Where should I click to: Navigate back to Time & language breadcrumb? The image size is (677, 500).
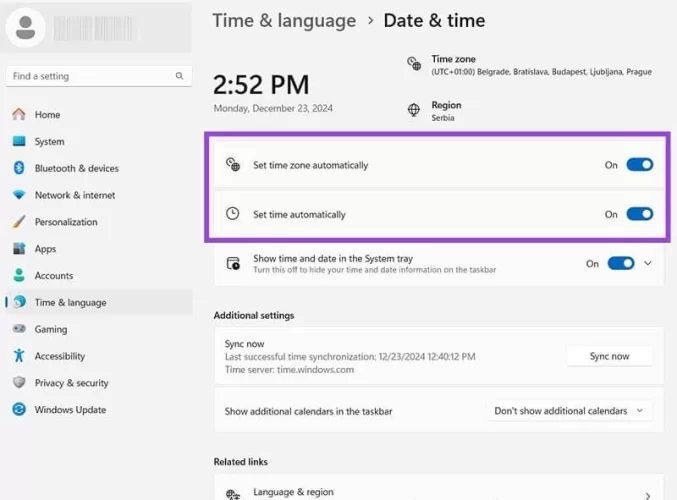tap(284, 20)
